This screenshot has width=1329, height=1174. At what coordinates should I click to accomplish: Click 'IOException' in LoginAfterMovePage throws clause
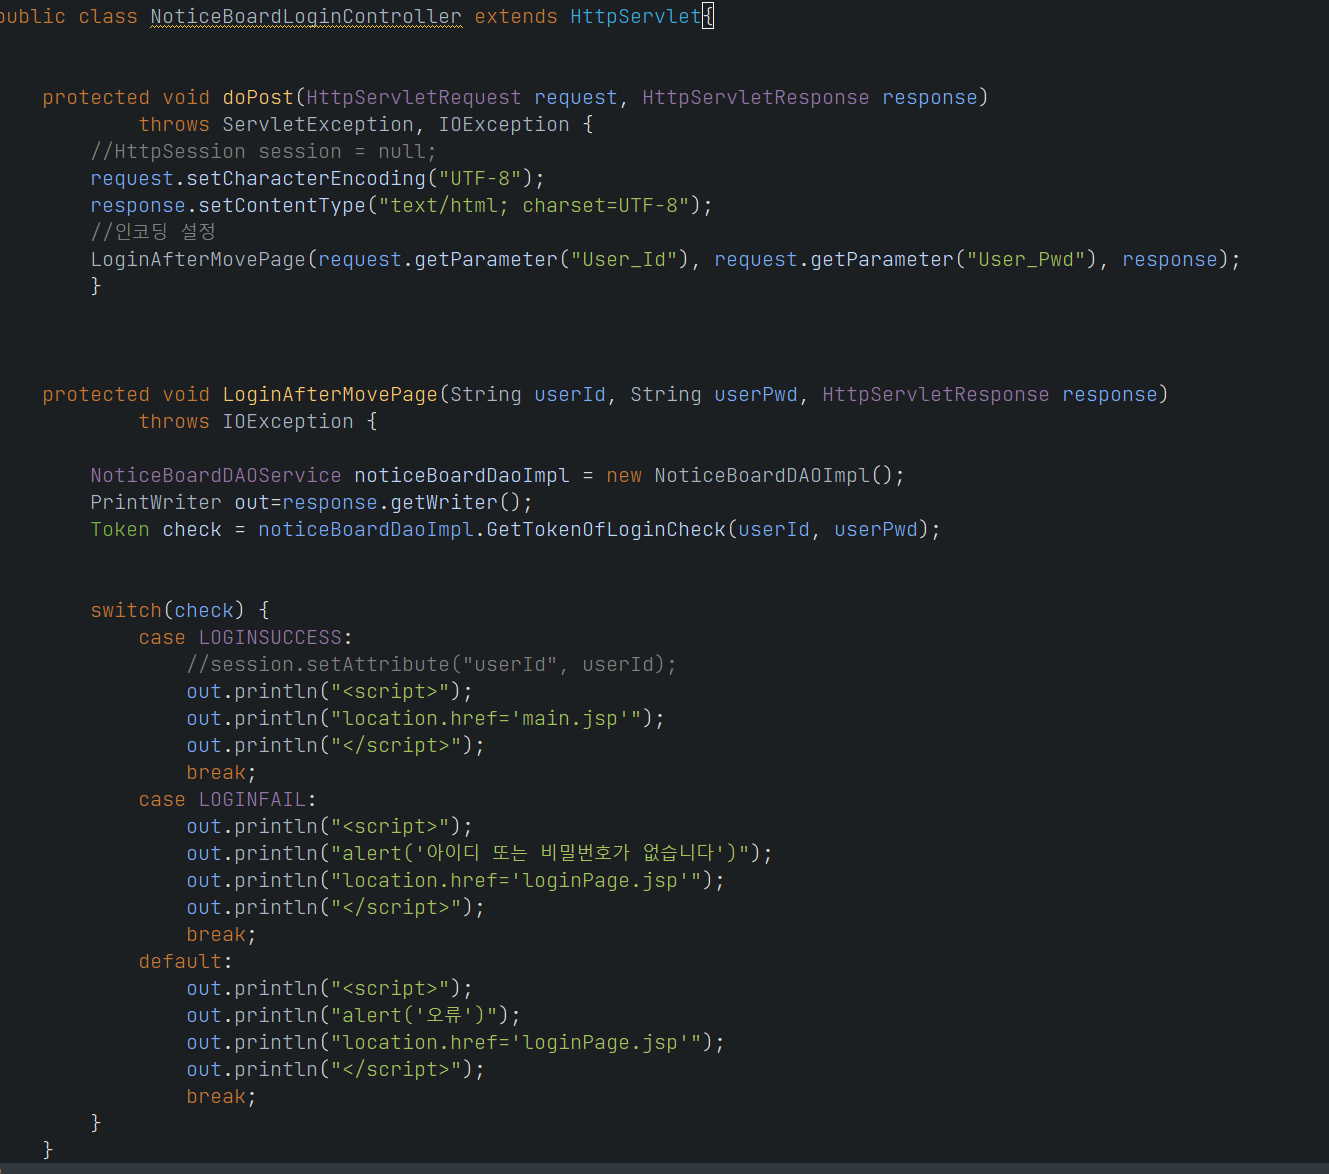(288, 422)
